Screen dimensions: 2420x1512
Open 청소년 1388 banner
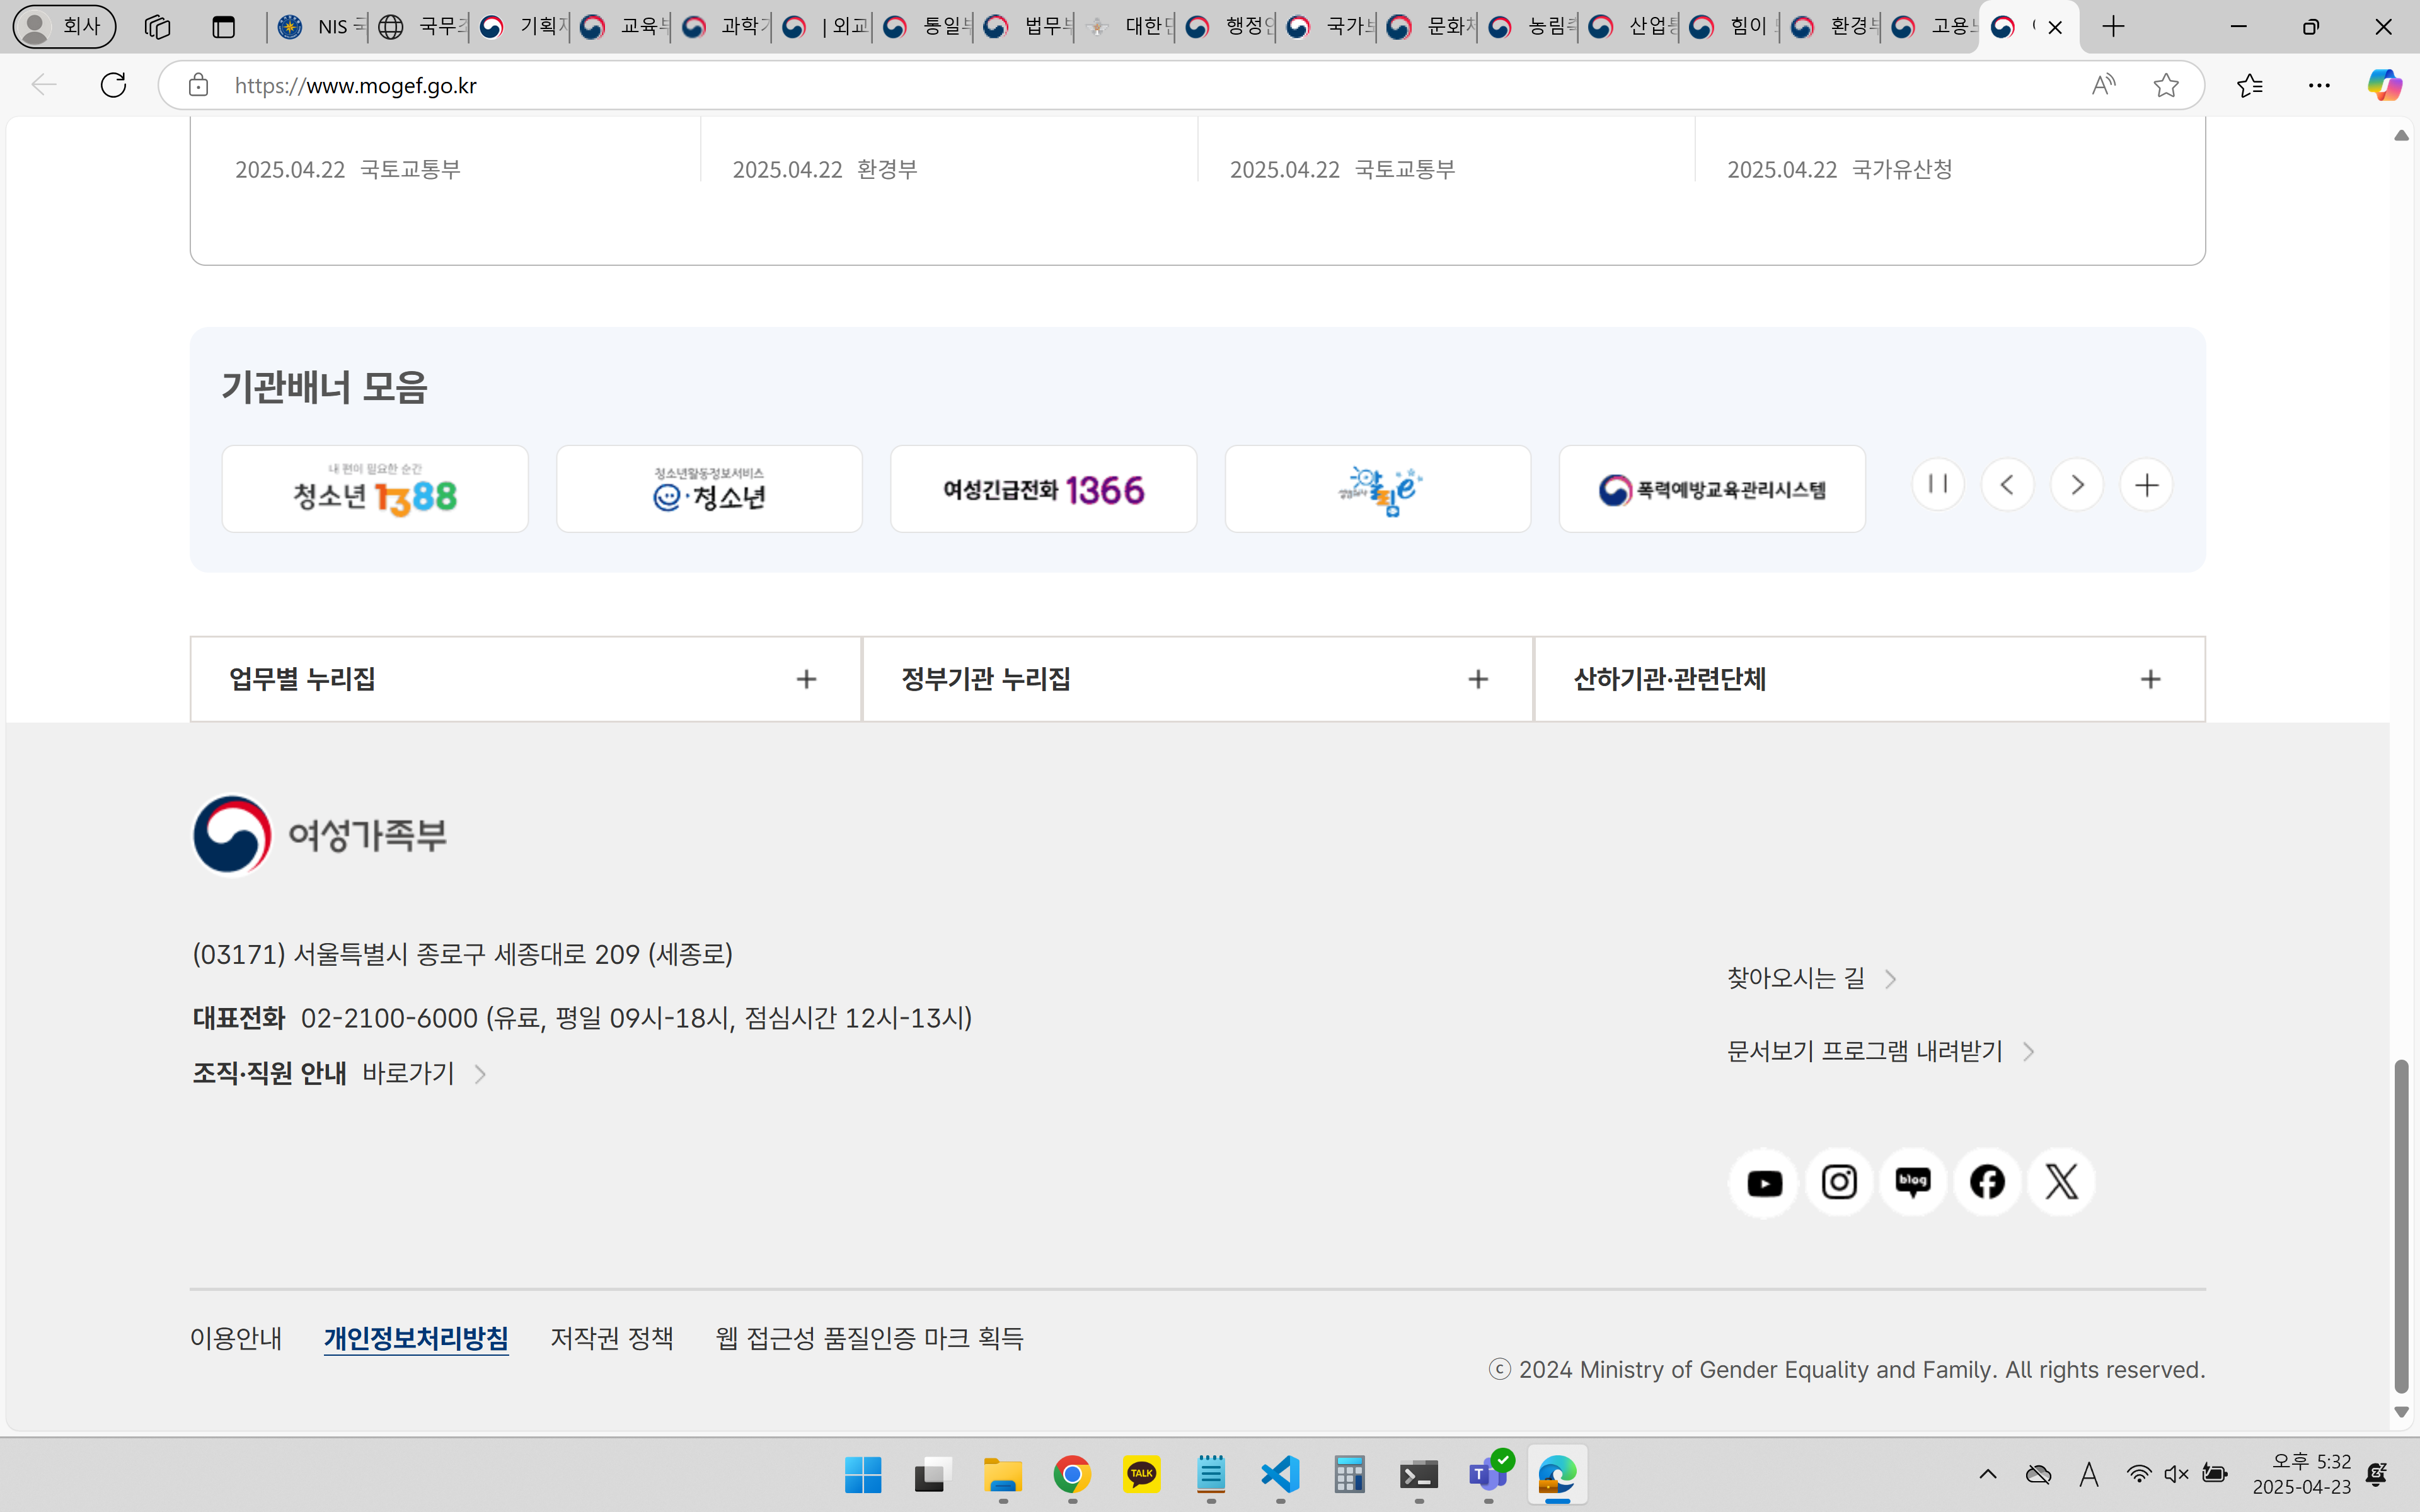375,489
